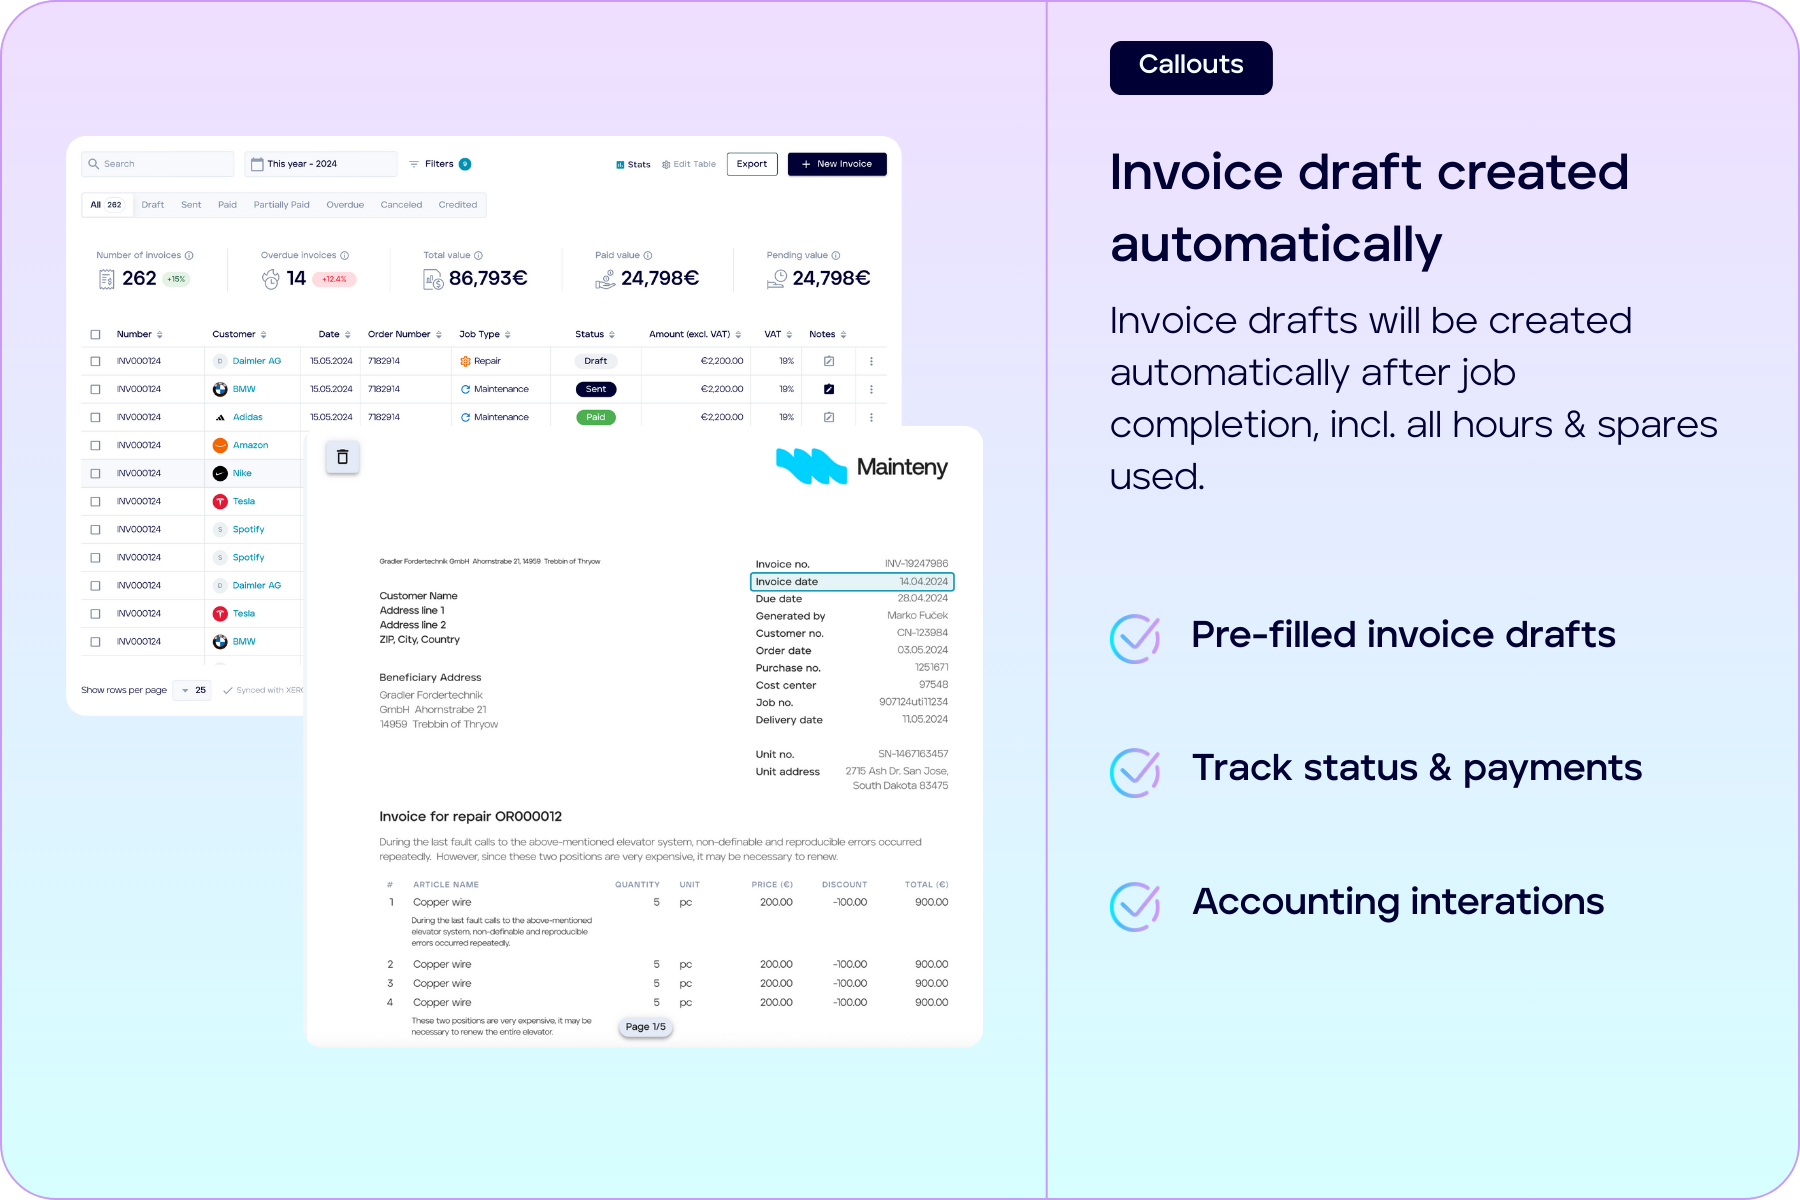The width and height of the screenshot is (1800, 1200).
Task: Click in the Search field
Action: tap(158, 164)
